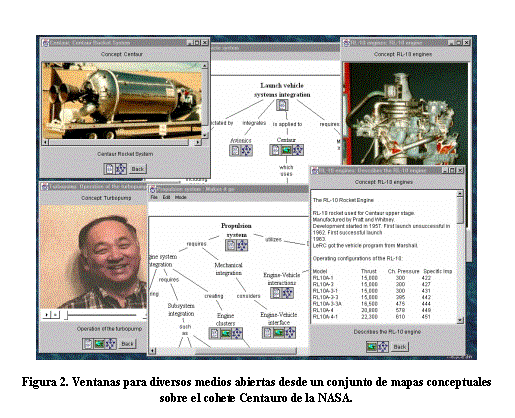Image resolution: width=515 pixels, height=418 pixels.
Task: Click icon under Launch vehicle systems integration
Action: [x=282, y=105]
